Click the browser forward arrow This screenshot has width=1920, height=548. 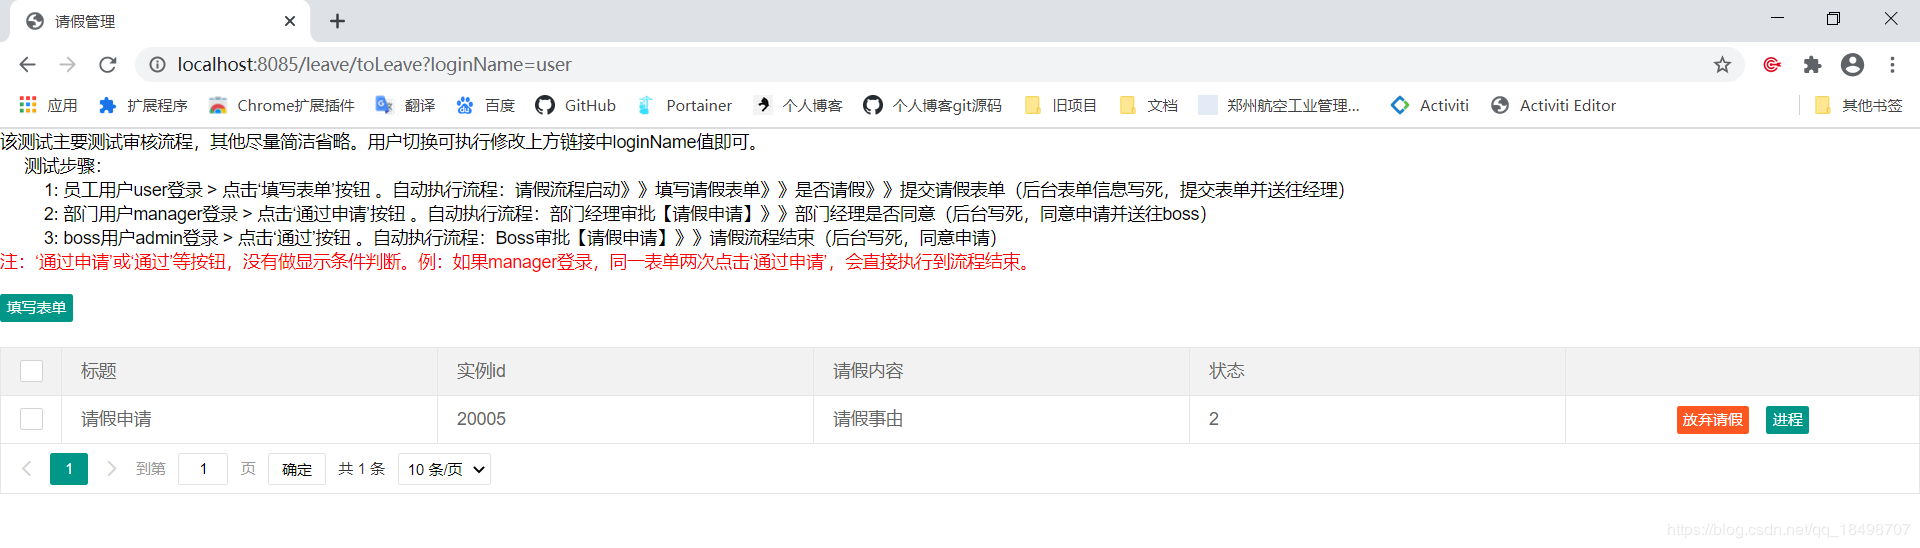pos(67,65)
